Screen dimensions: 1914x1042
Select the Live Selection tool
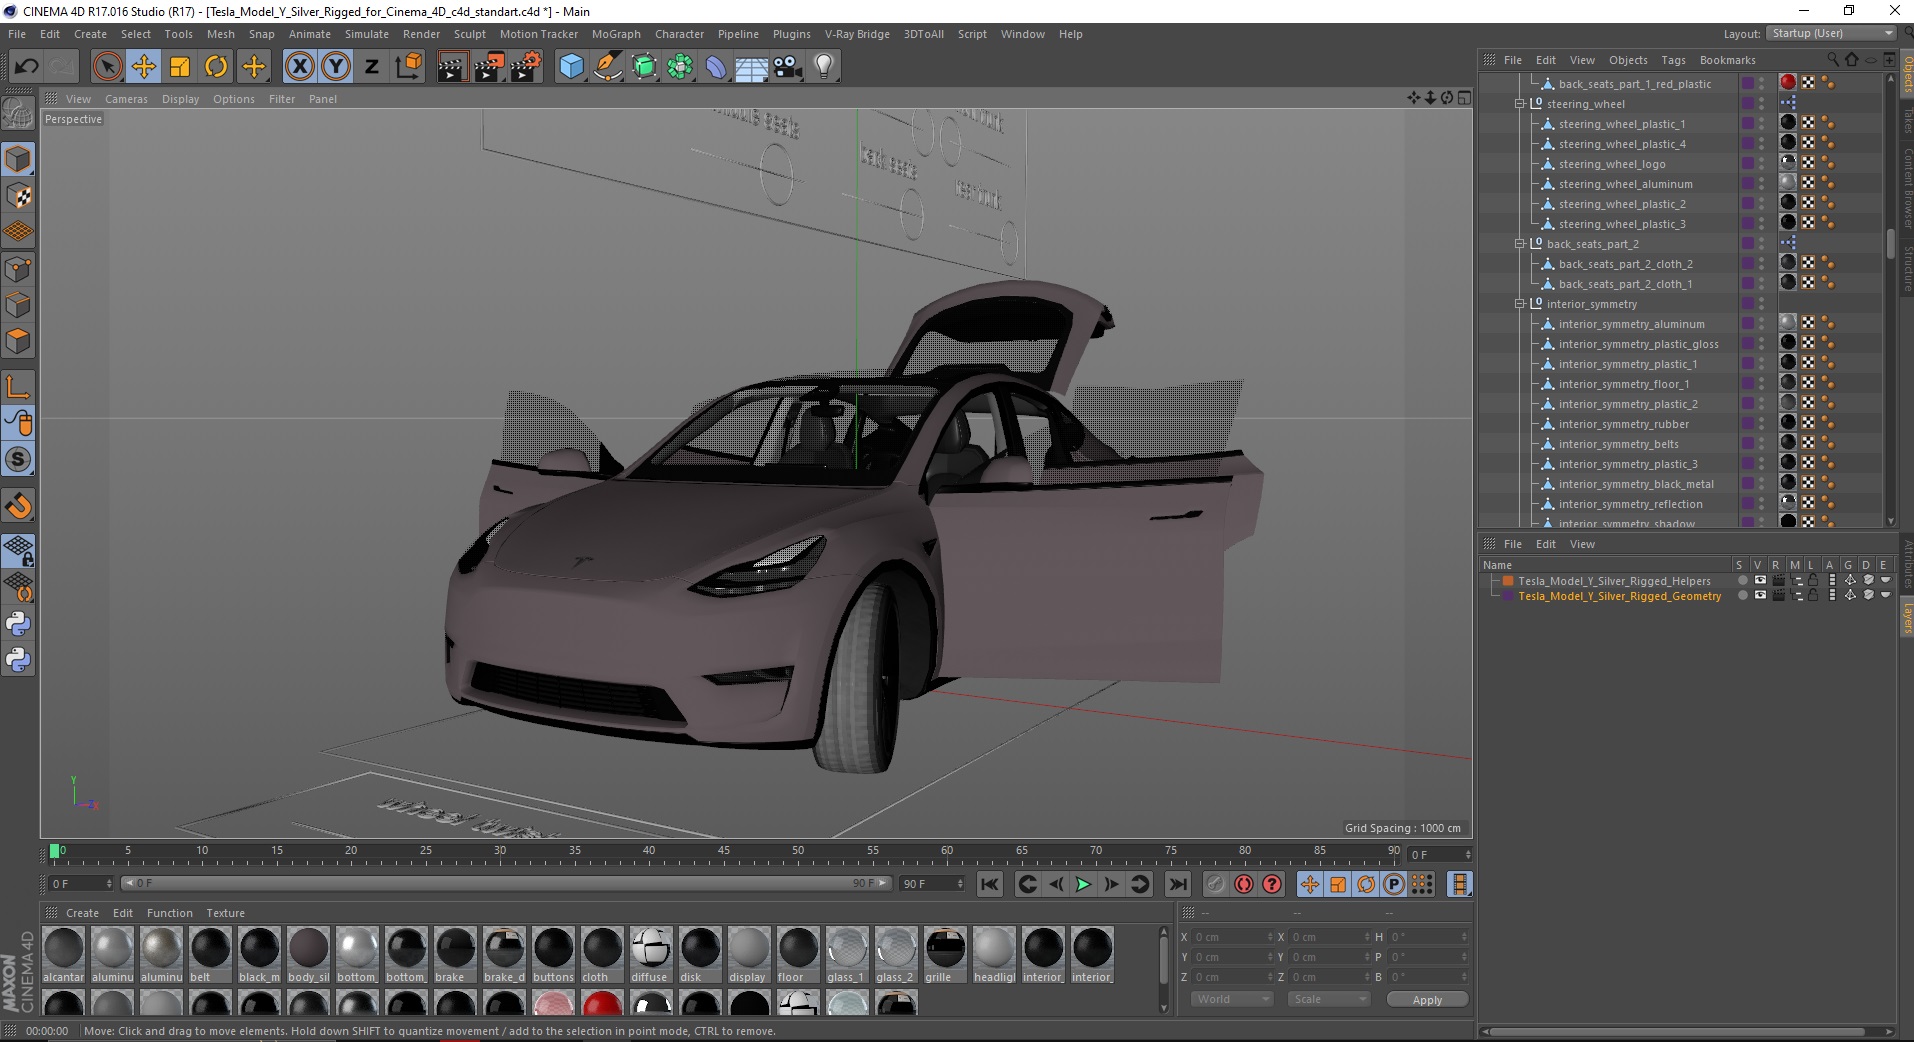[x=107, y=66]
